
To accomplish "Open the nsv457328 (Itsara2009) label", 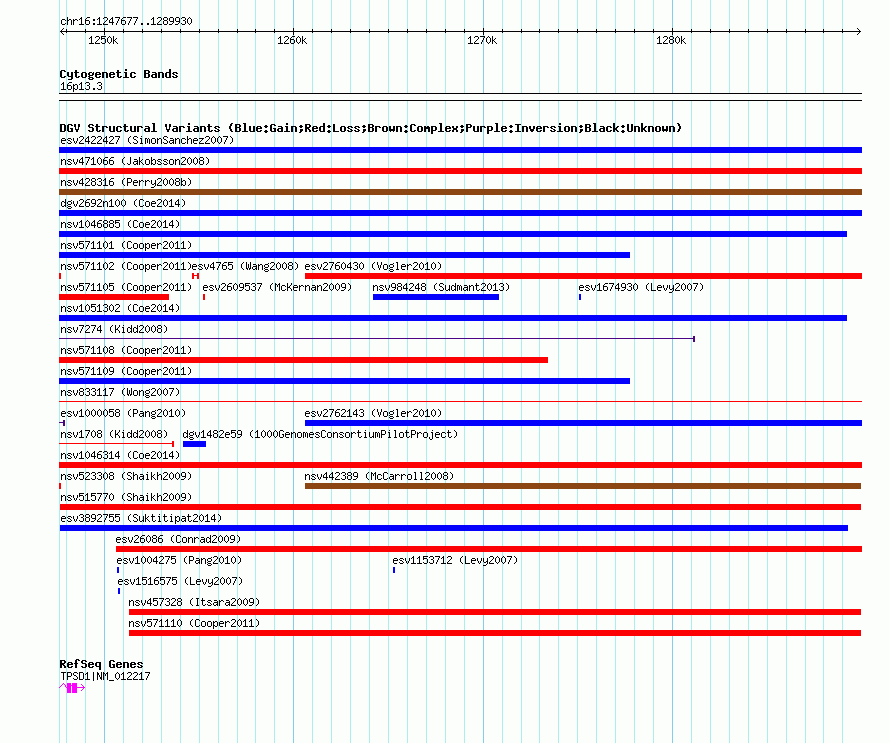I will [x=194, y=602].
